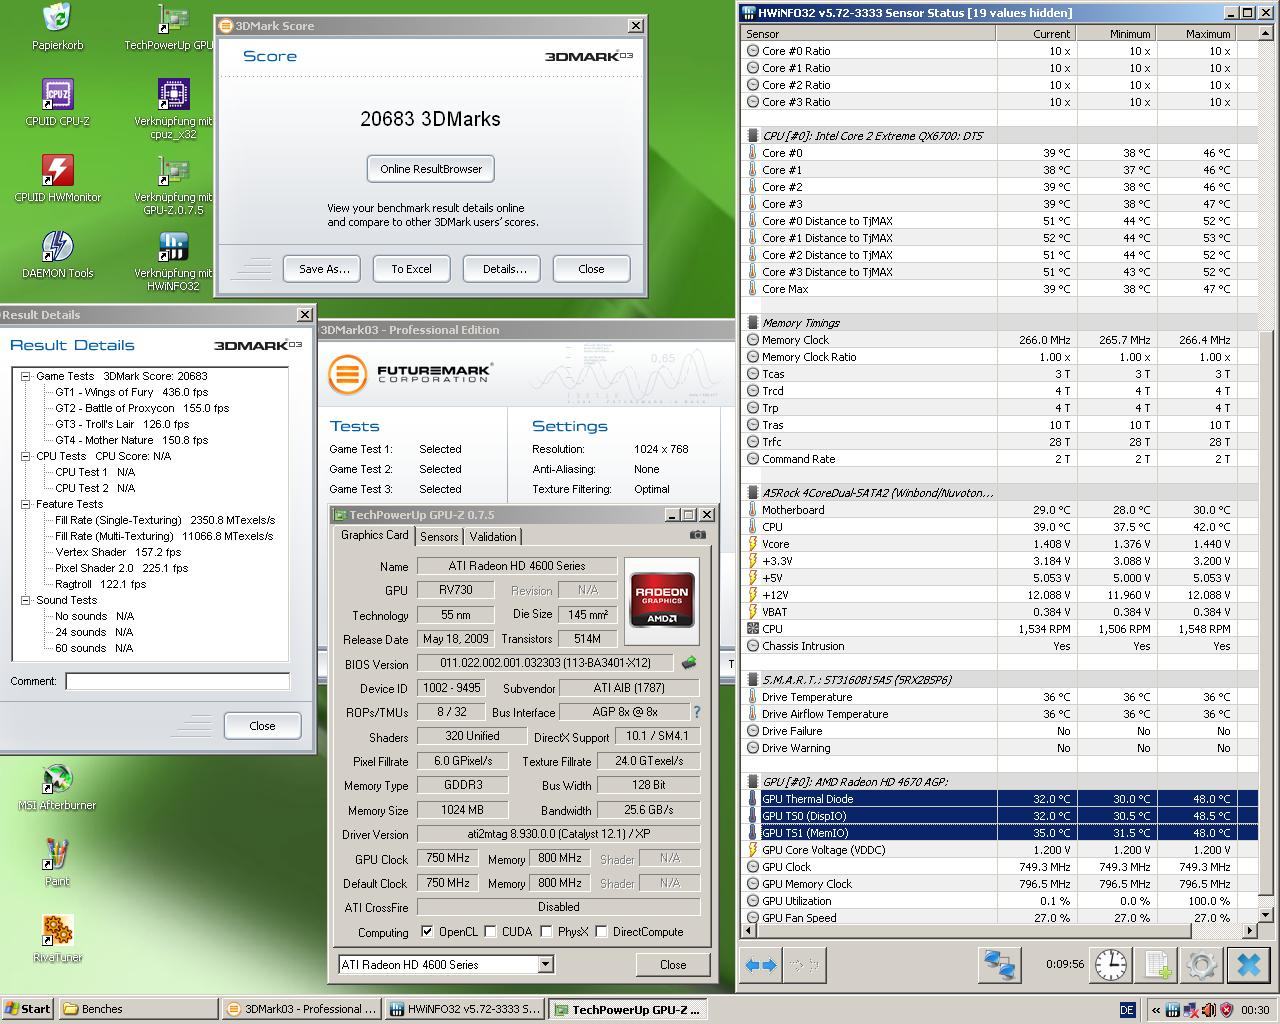Image resolution: width=1280 pixels, height=1024 pixels.
Task: Save the BIOS using the chip icon in GPU-Z
Action: [688, 662]
